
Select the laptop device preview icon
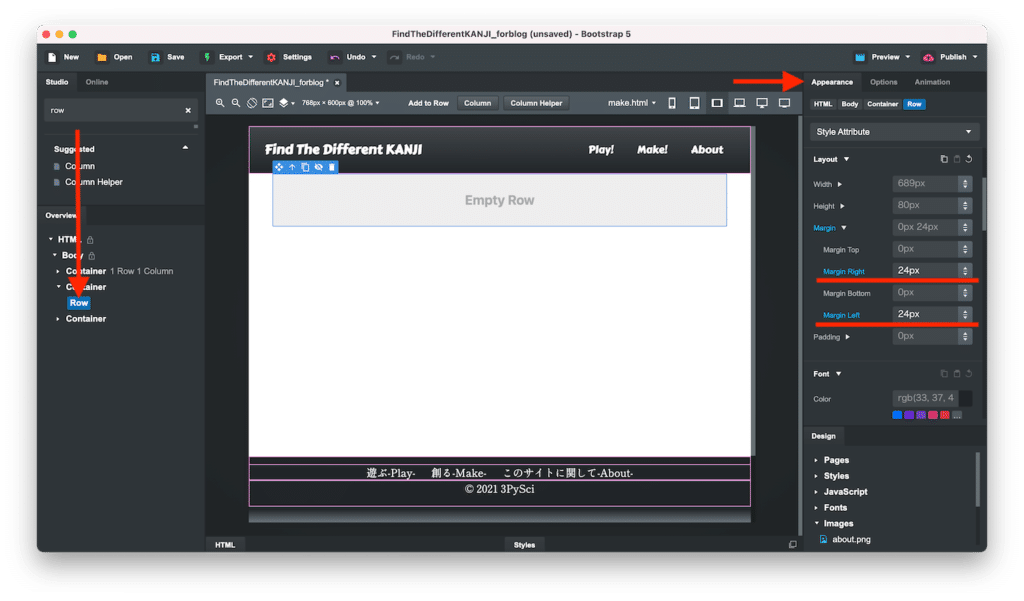click(x=739, y=103)
